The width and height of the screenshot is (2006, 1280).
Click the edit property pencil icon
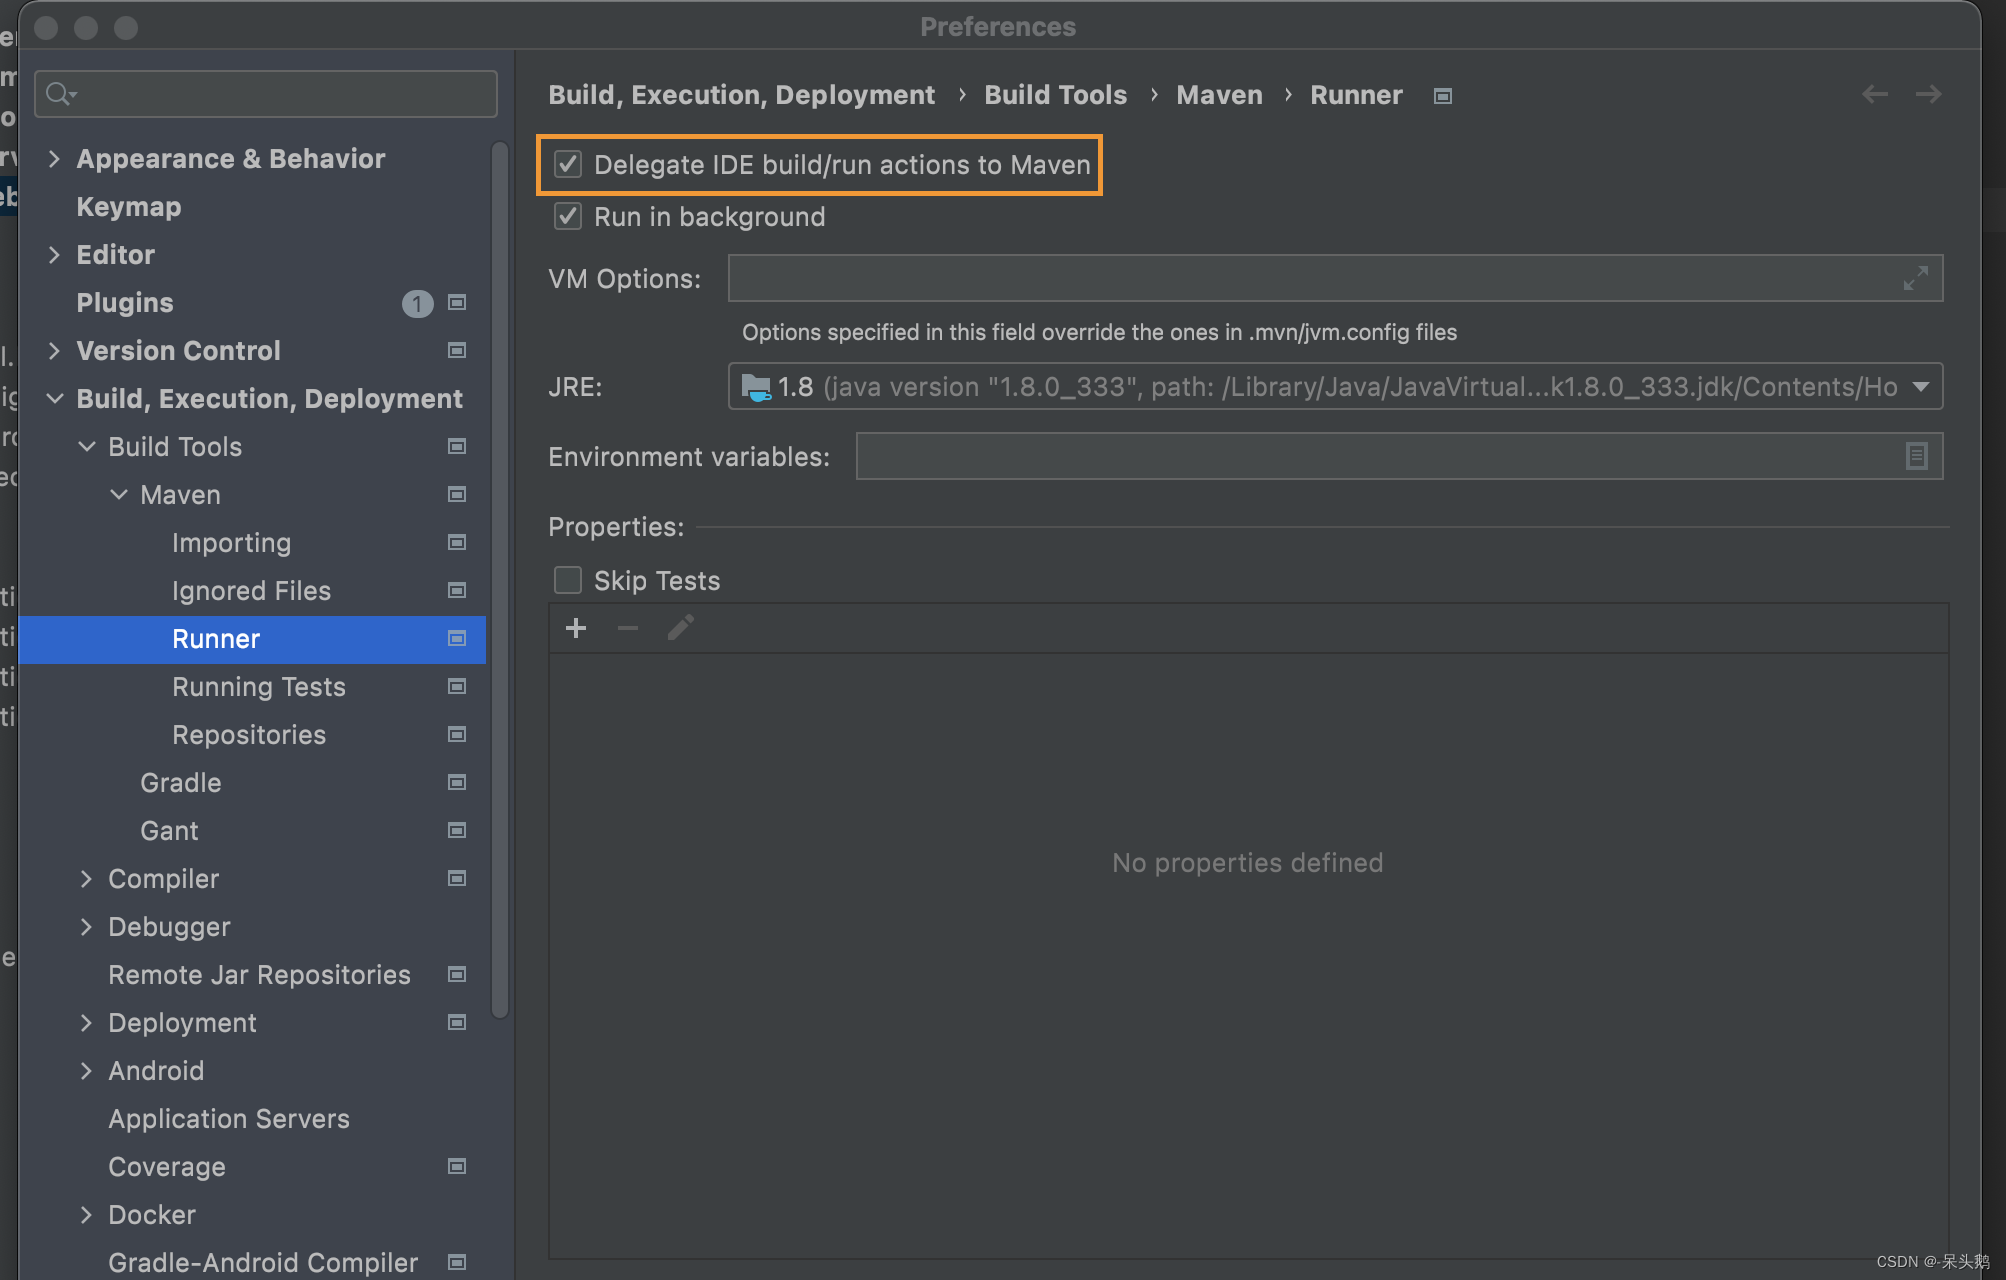680,628
